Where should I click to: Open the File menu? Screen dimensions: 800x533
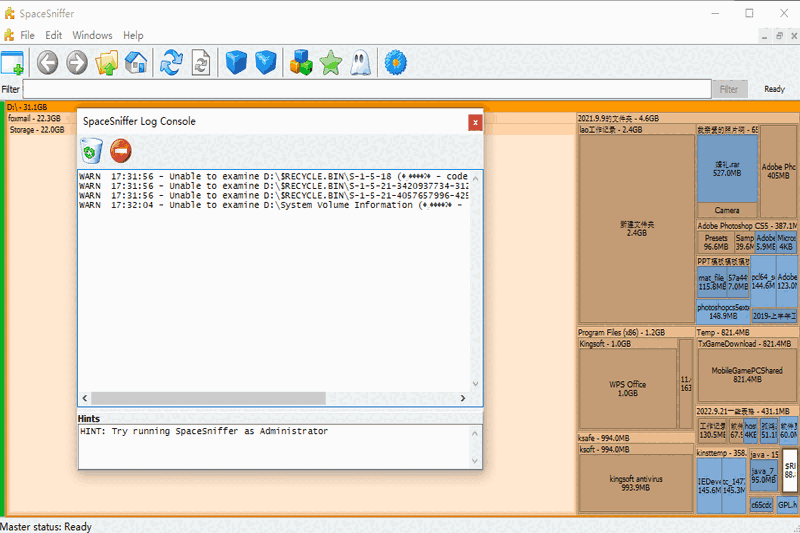click(27, 35)
